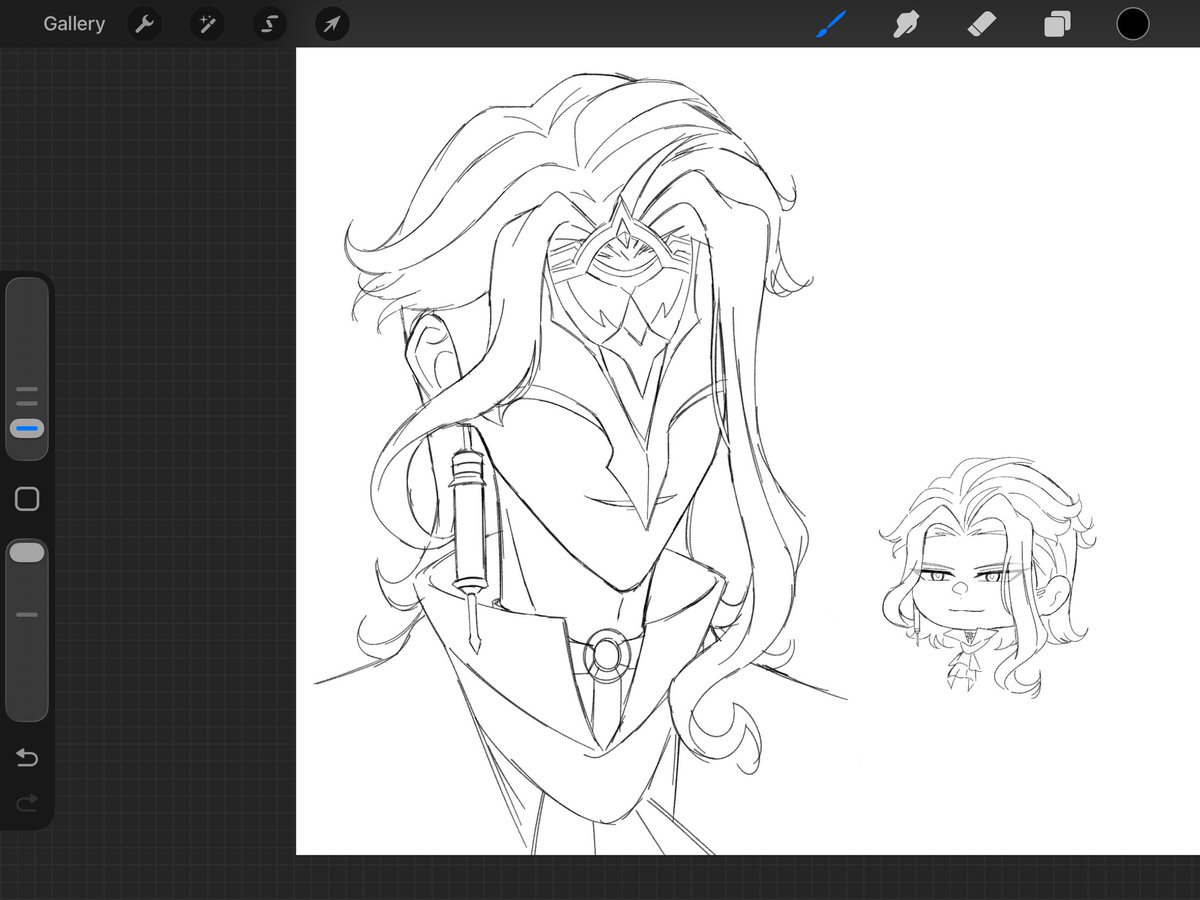Click the circular brooch on the collar sketch

606,654
